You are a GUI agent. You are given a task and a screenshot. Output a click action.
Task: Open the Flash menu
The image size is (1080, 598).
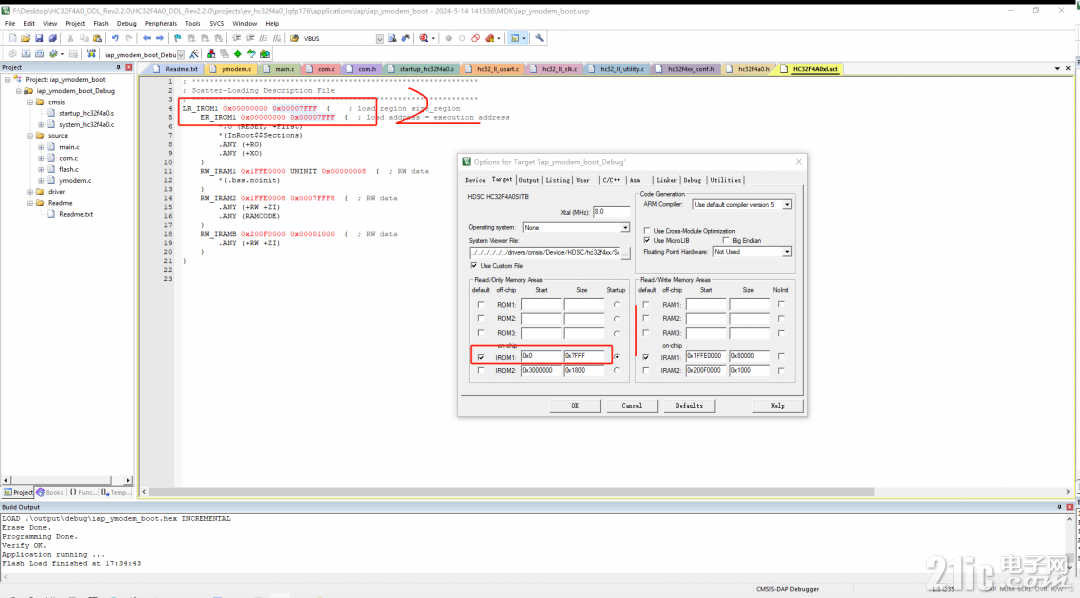coord(101,23)
